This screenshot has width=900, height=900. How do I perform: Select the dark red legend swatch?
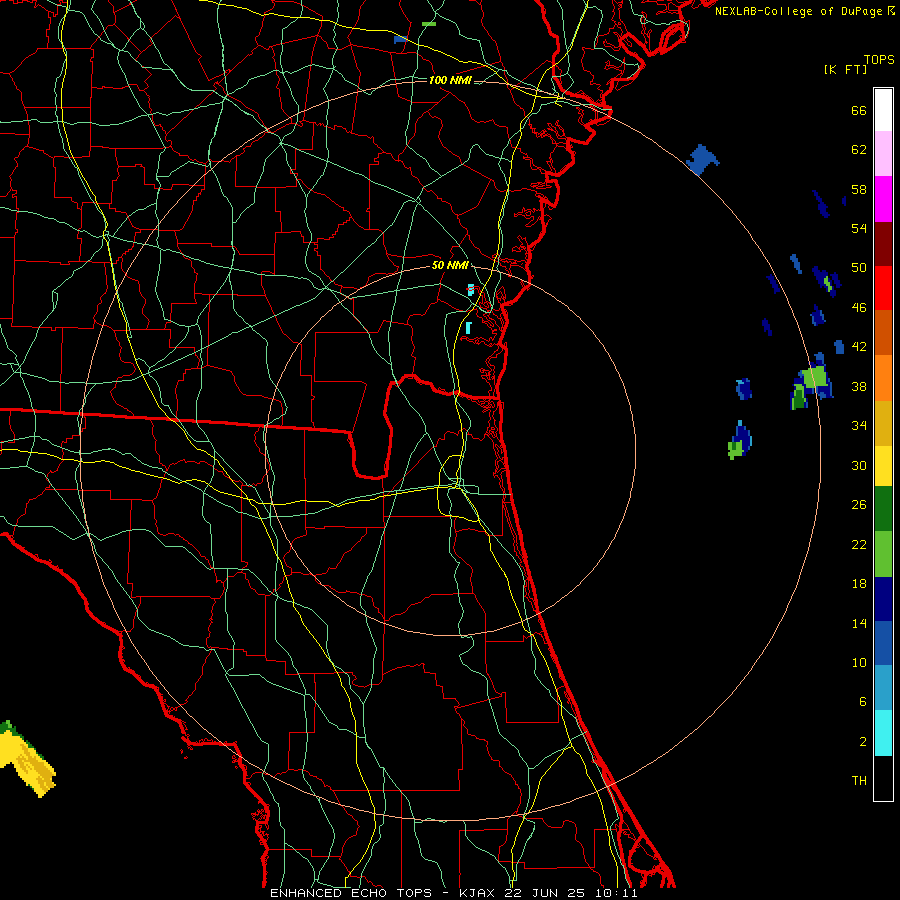click(883, 244)
